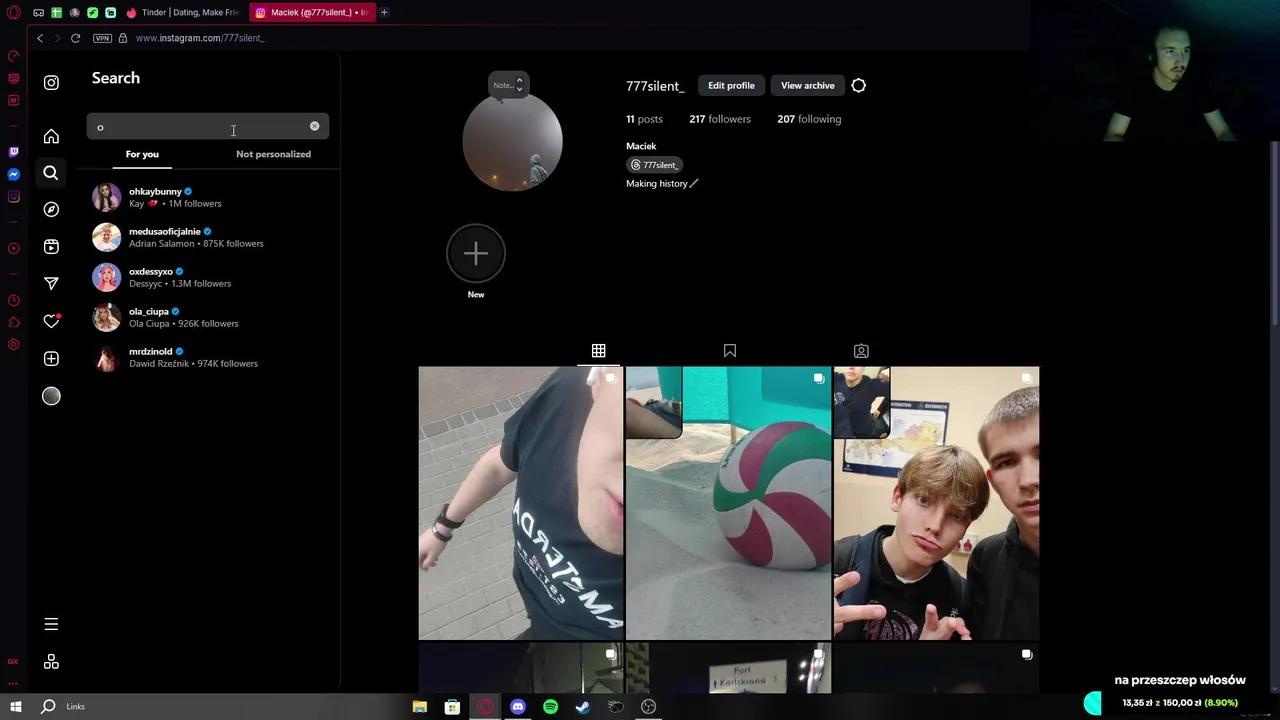Open Opera sidebar settings gear
The width and height of the screenshot is (1280, 720).
[13, 344]
